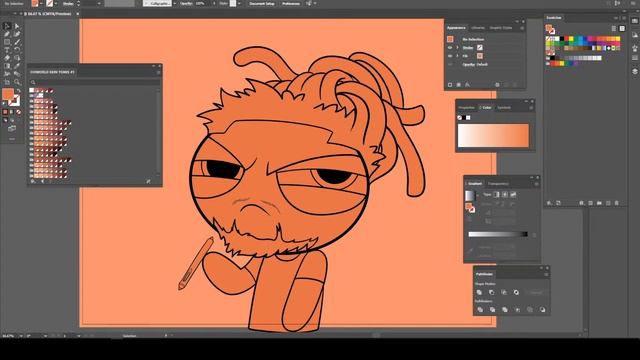Screen dimensions: 640x360
Task: Switch to the Libraries tab
Action: click(478, 28)
